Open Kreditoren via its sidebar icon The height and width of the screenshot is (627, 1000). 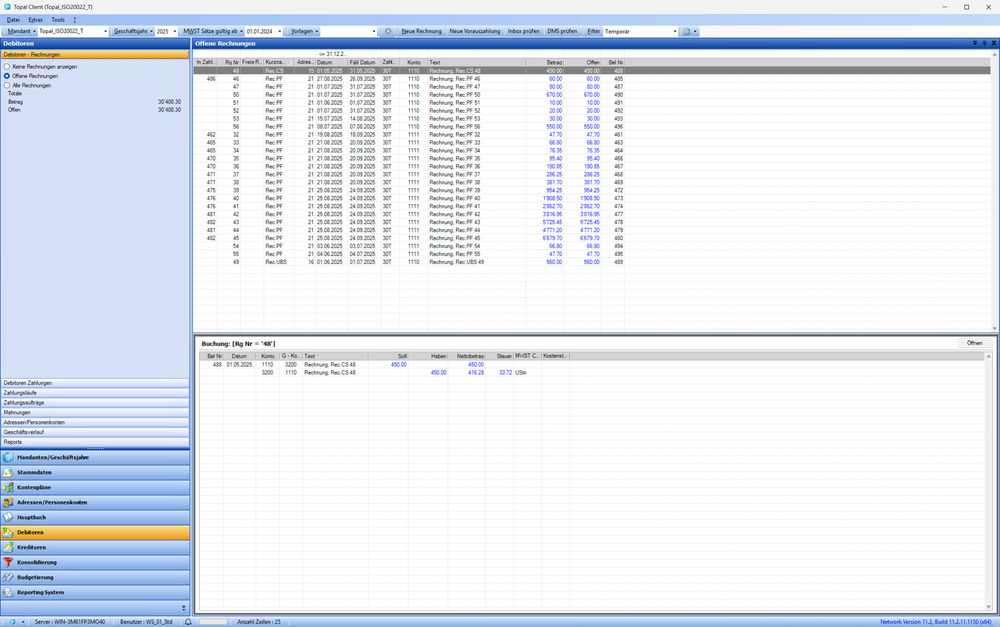(9, 547)
